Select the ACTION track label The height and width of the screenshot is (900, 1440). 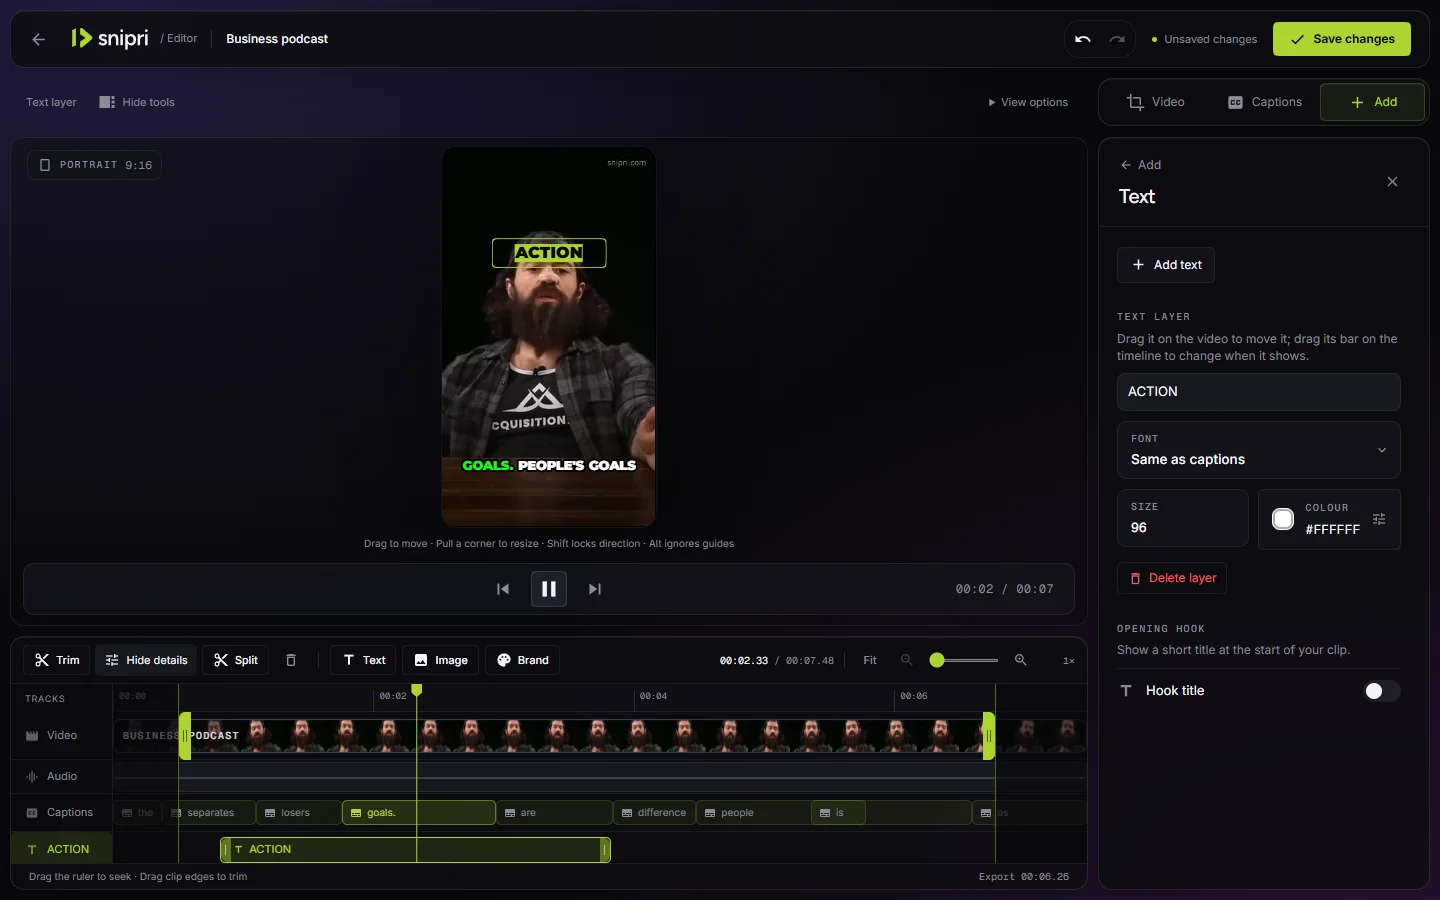coord(61,849)
